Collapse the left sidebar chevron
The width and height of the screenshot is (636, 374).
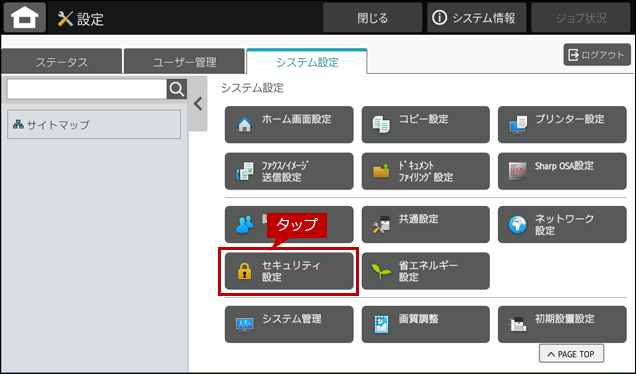click(198, 104)
